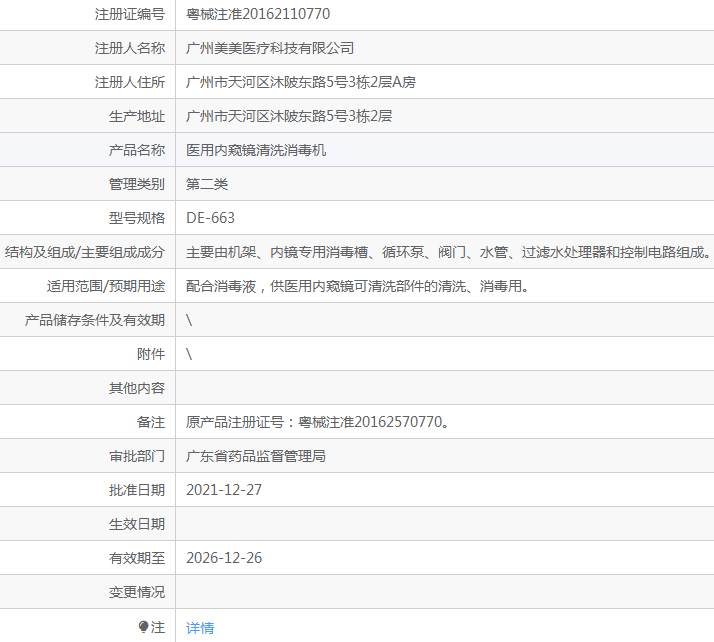714x642 pixels.
Task: Click the backslash value in 产品储存条件及有效期 row
Action: (x=189, y=320)
